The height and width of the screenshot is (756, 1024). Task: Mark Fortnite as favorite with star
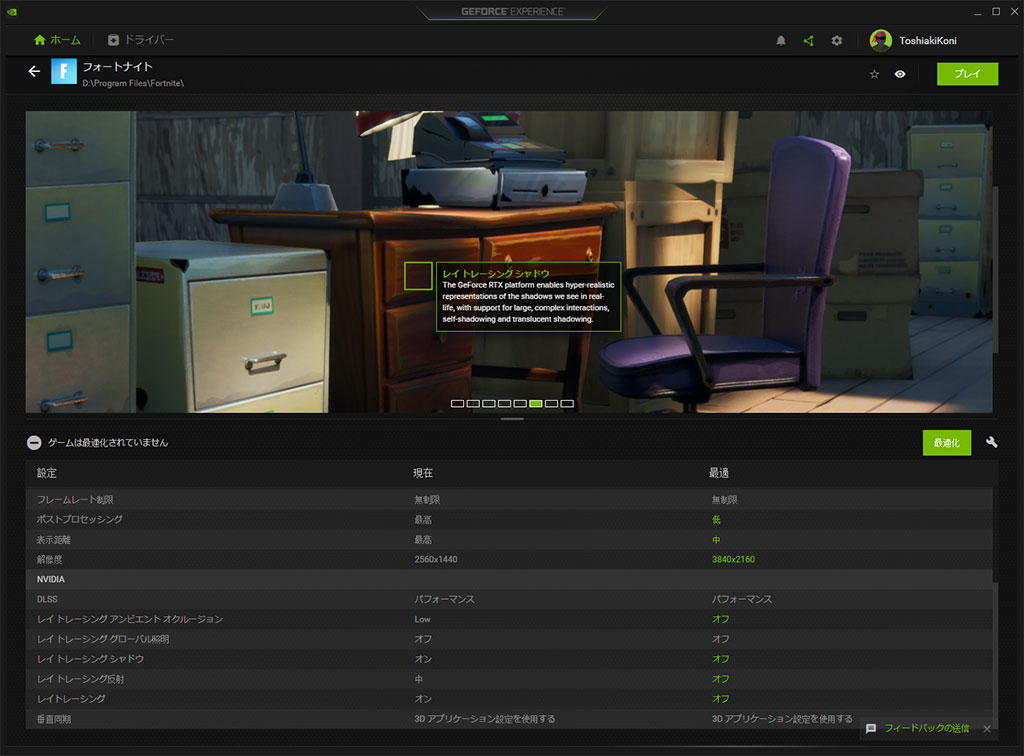pos(874,74)
